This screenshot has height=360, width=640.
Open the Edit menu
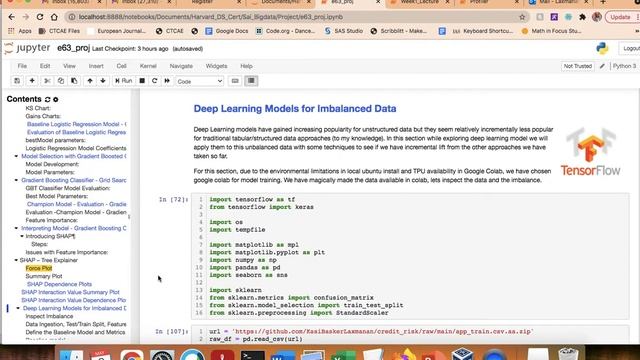[45, 66]
